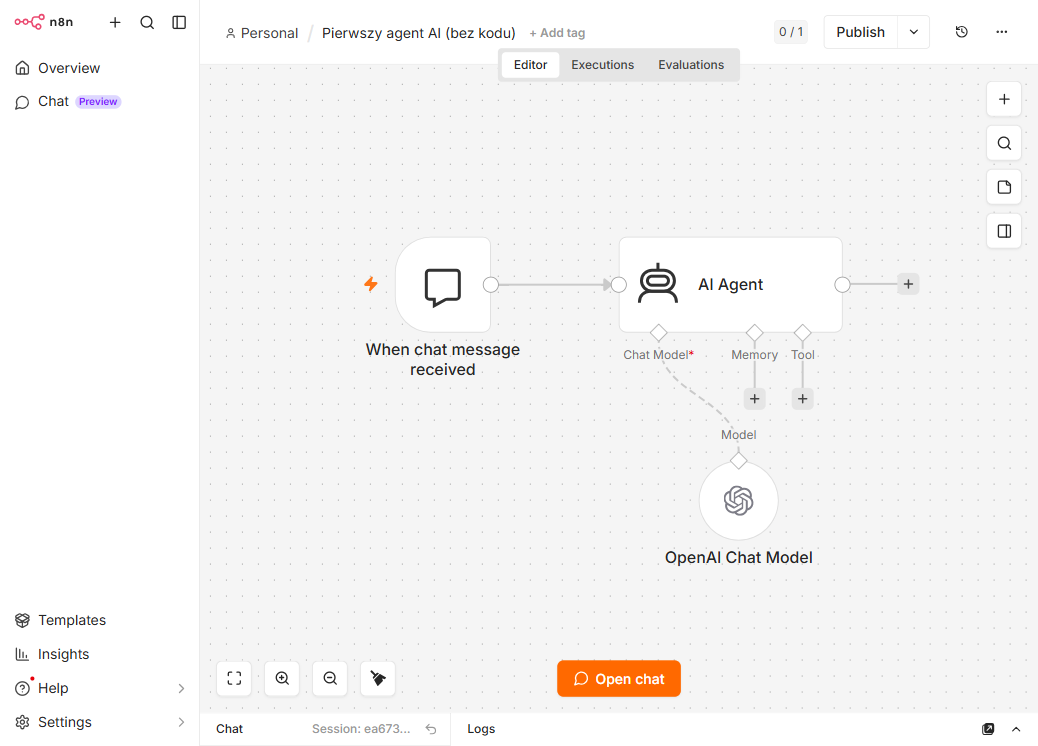The image size is (1038, 746).
Task: Switch to the Evaluations tab
Action: point(691,65)
